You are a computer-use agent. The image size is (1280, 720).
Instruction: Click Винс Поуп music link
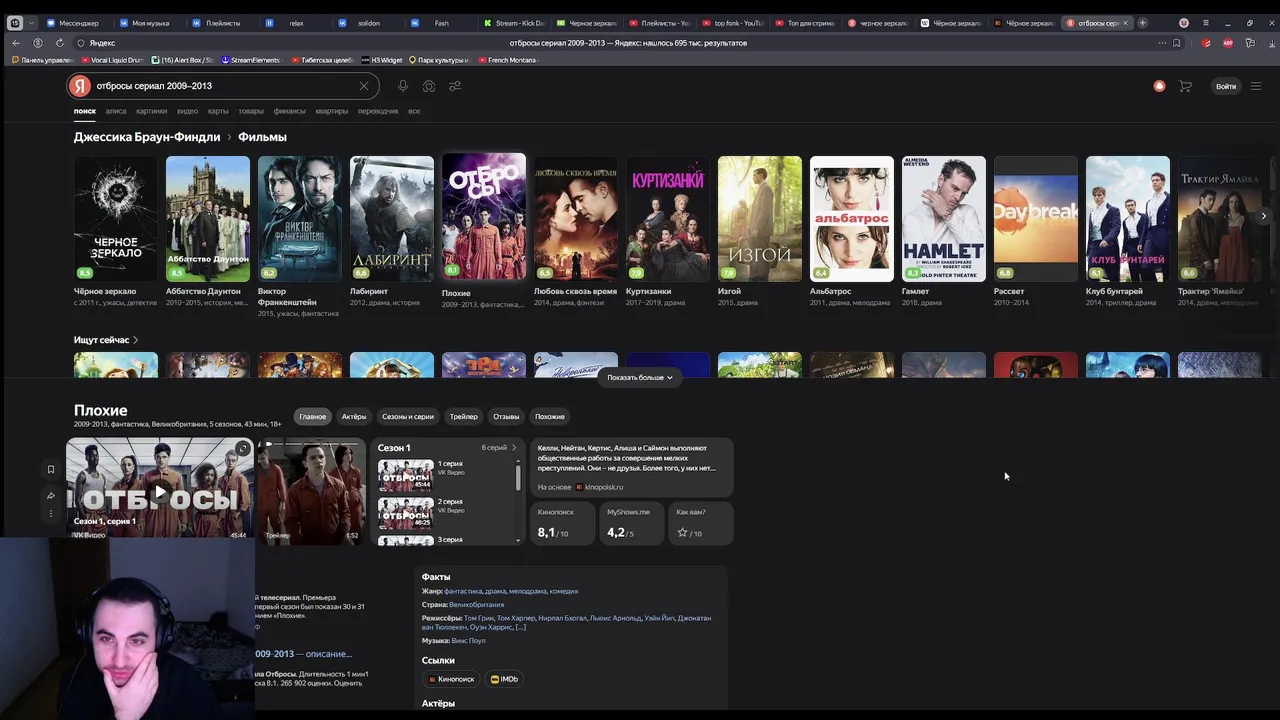tap(468, 641)
